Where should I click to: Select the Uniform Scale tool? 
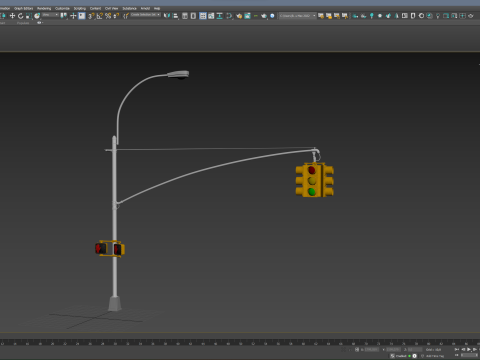[x=29, y=16]
